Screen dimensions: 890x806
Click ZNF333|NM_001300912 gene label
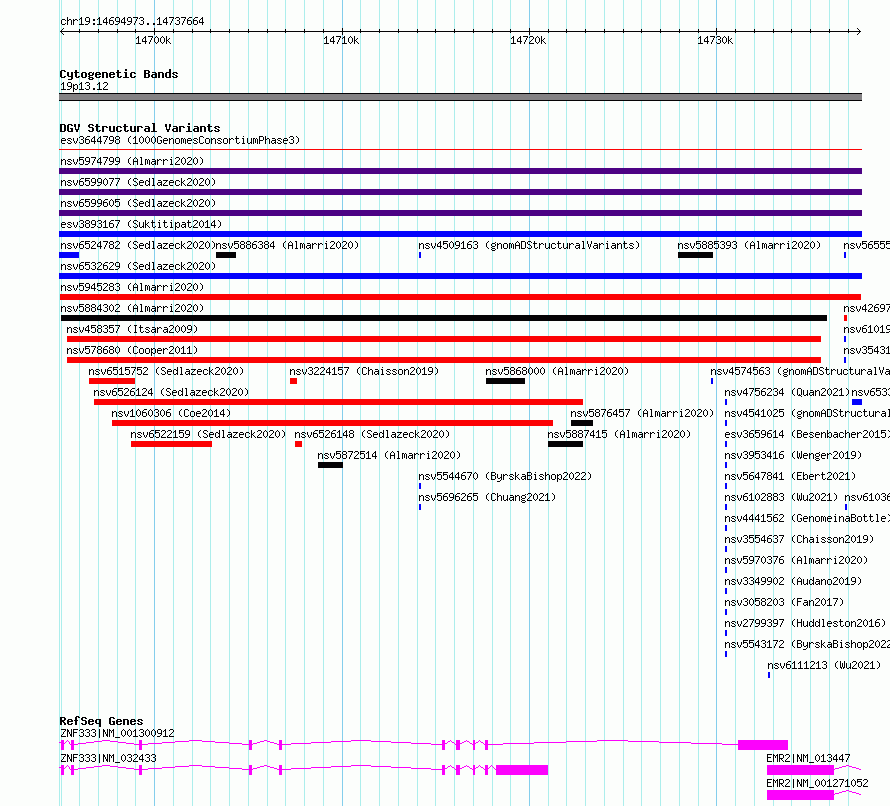click(x=117, y=733)
